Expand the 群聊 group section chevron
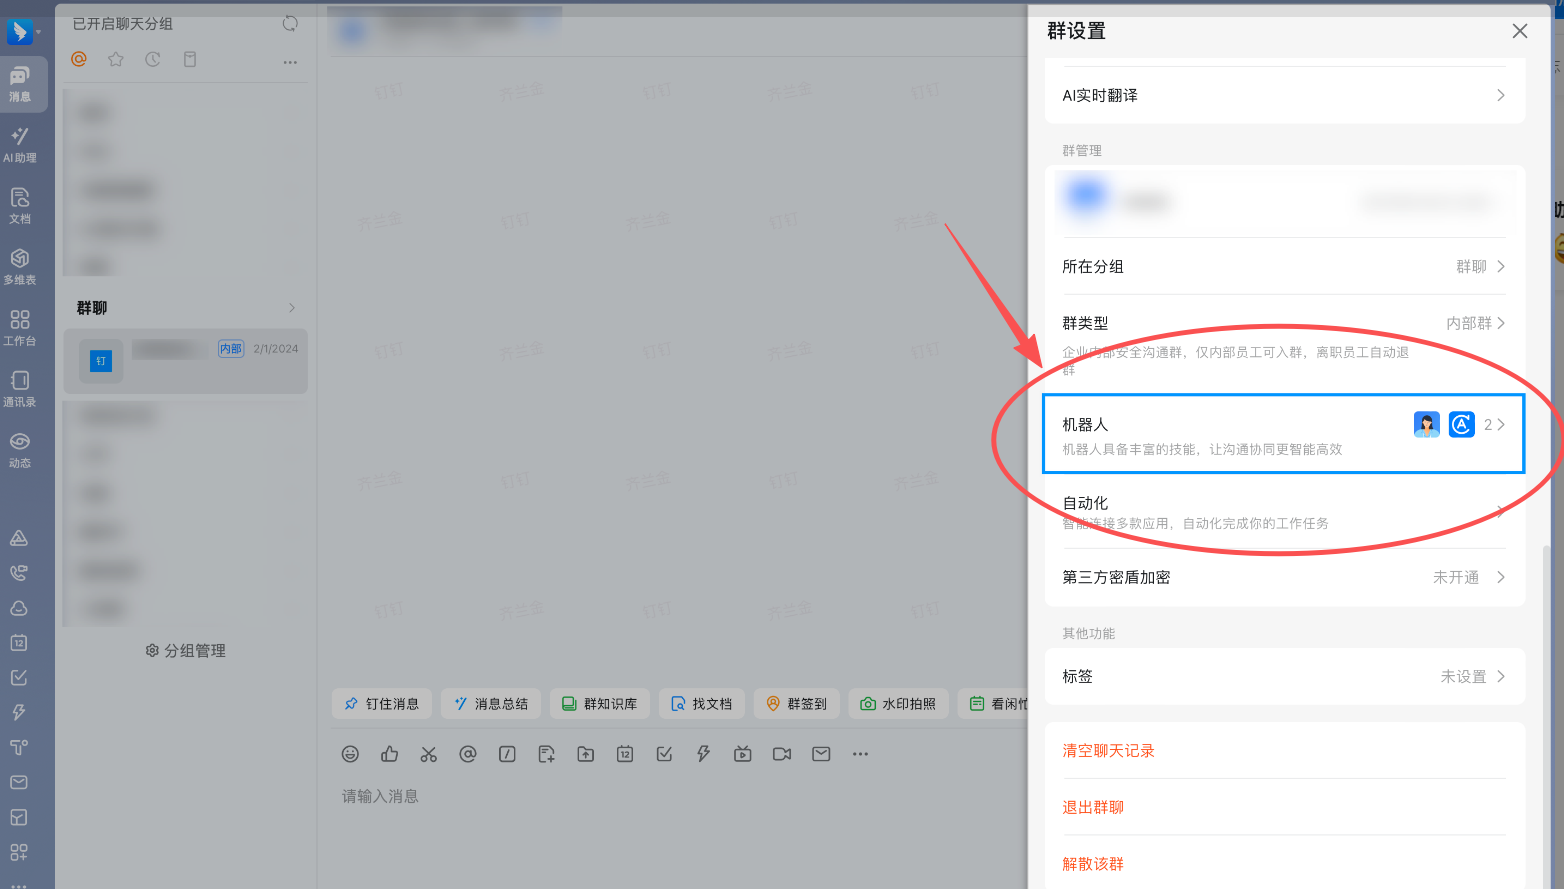This screenshot has height=889, width=1564. click(291, 307)
